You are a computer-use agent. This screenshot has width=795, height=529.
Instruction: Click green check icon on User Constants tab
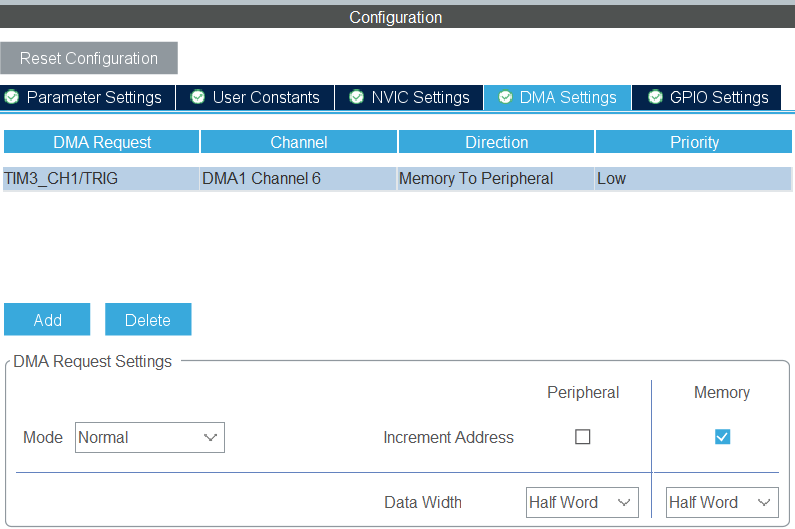click(x=198, y=97)
